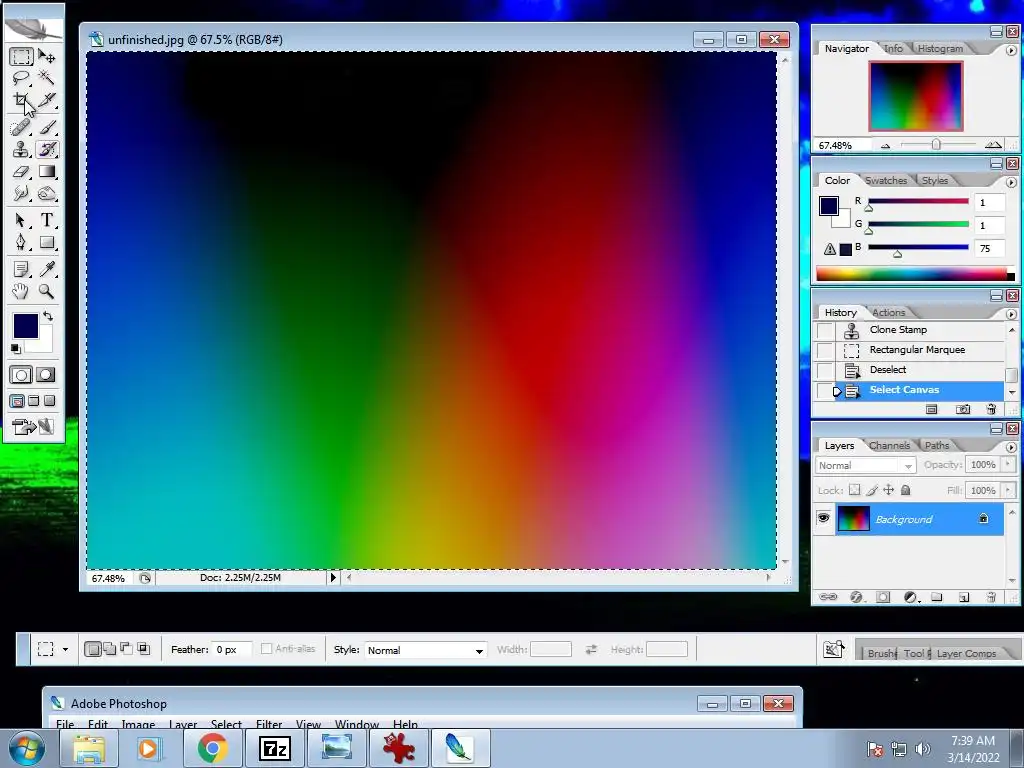Viewport: 1024px width, 768px height.
Task: Open the Color panel options menu
Action: click(1011, 182)
